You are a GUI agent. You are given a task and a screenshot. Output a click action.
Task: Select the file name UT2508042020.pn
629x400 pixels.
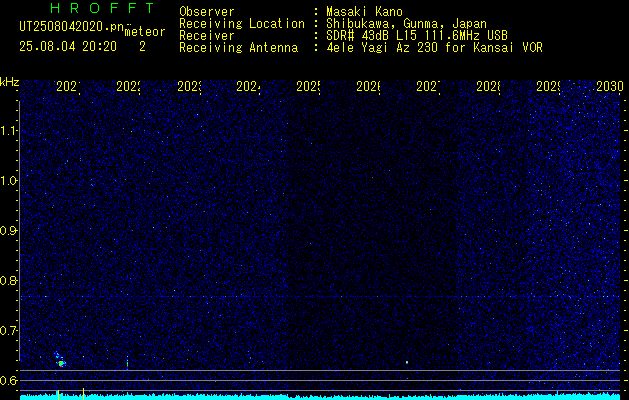tap(72, 27)
